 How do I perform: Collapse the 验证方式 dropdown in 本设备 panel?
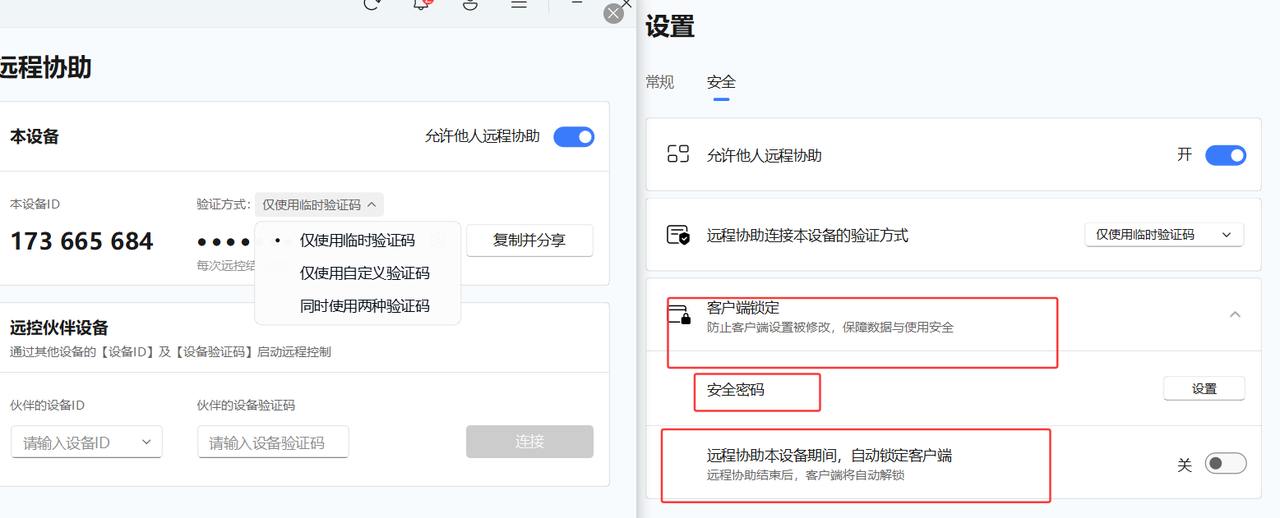[x=318, y=204]
